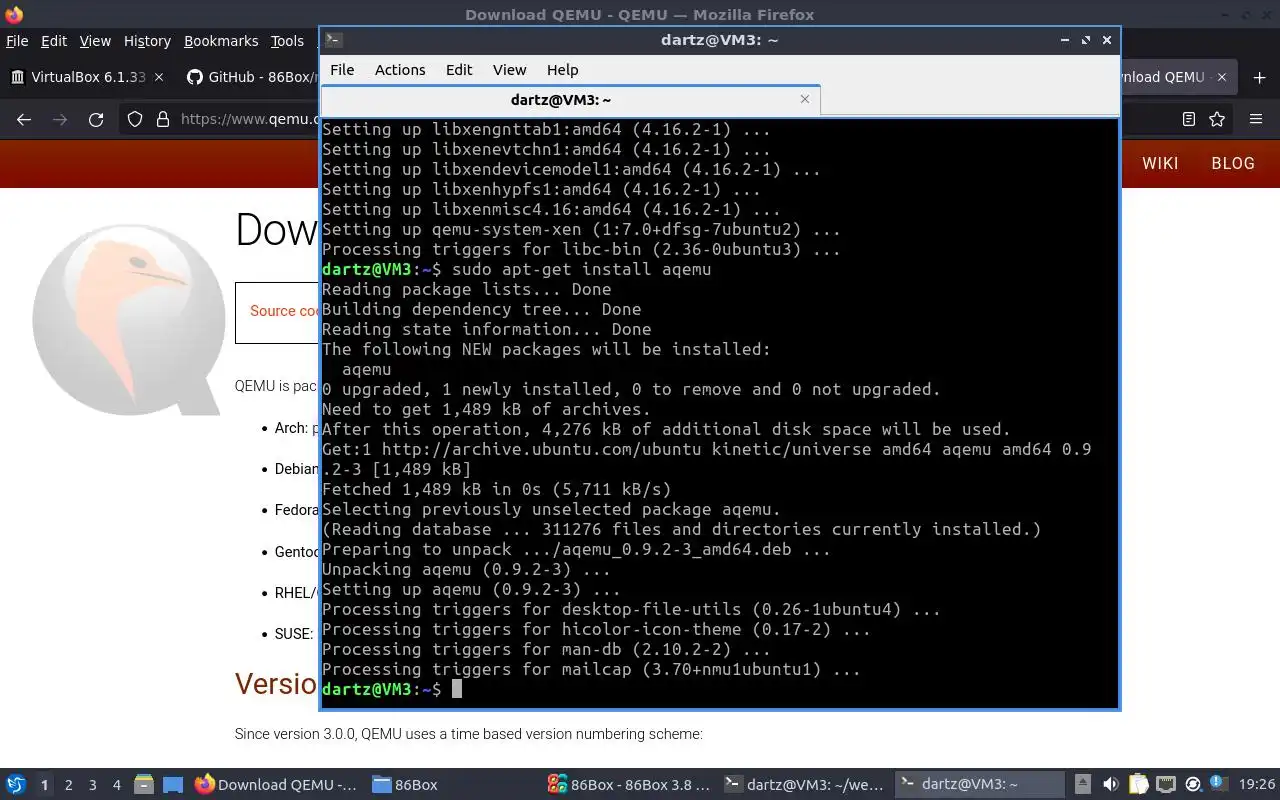Click the network connection tray icon
Viewport: 1280px width, 800px height.
(x=1166, y=785)
